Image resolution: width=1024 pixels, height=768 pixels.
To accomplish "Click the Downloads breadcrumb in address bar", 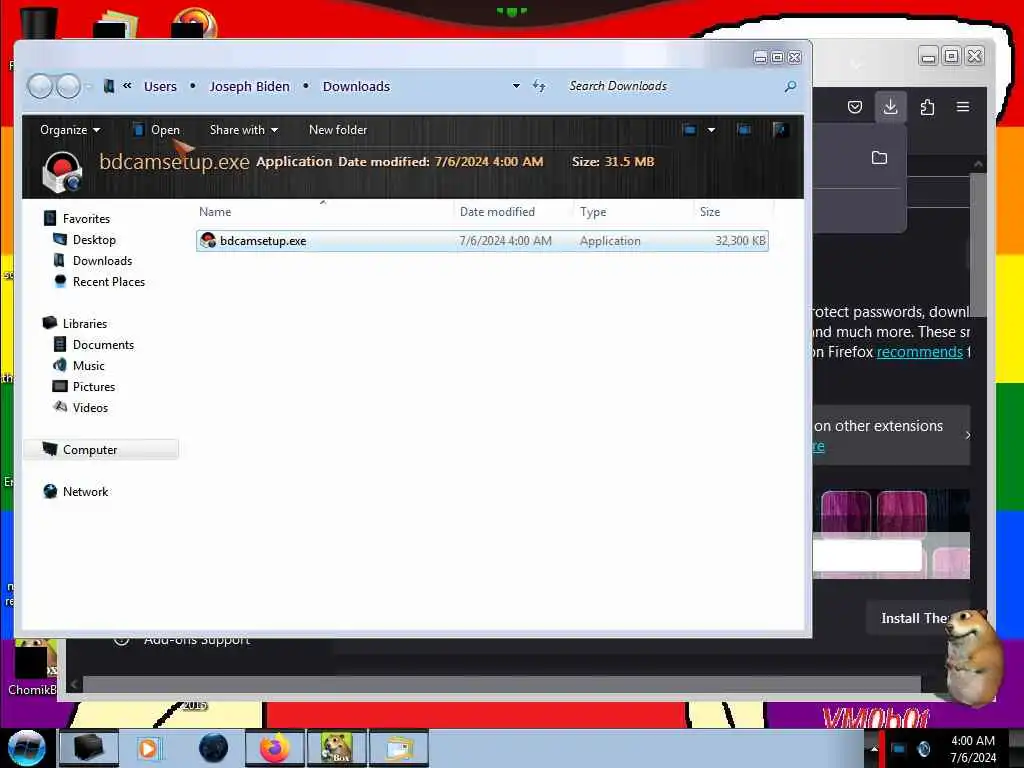I will tap(356, 86).
